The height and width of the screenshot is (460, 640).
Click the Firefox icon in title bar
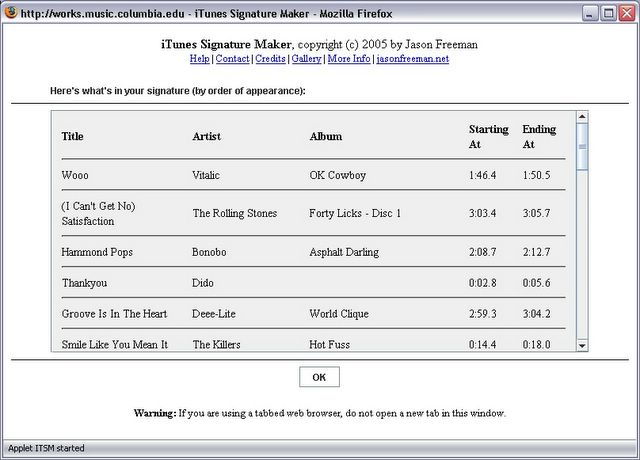pyautogui.click(x=11, y=13)
